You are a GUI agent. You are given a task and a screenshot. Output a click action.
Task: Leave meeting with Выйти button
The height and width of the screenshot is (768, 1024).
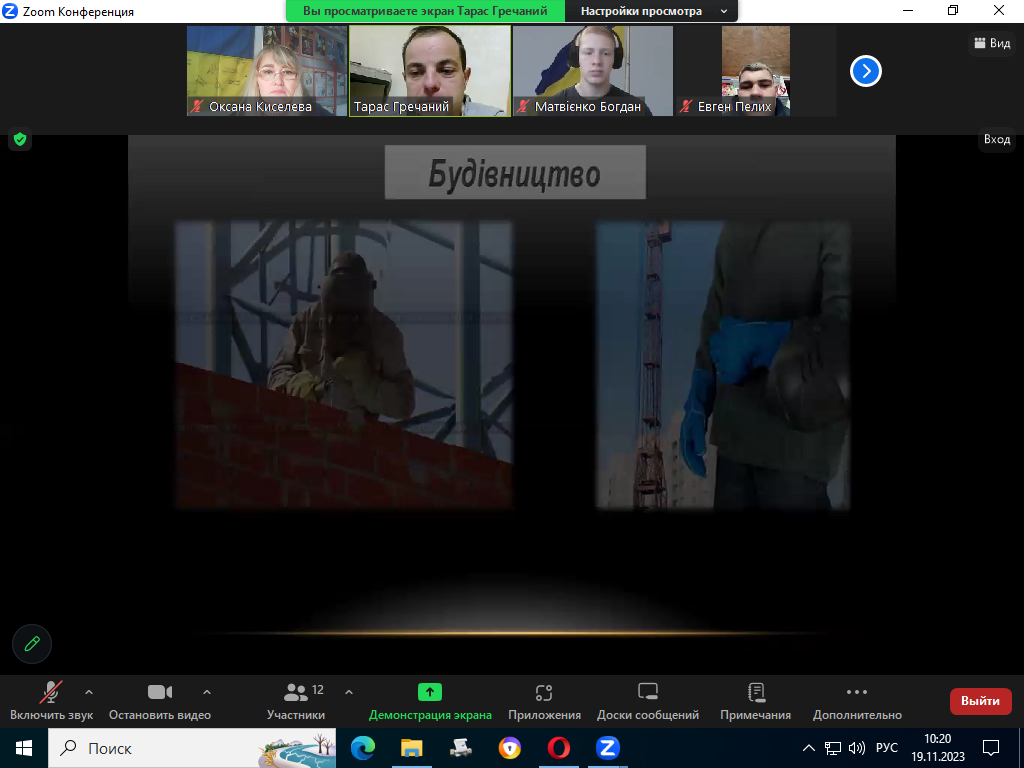(x=980, y=701)
